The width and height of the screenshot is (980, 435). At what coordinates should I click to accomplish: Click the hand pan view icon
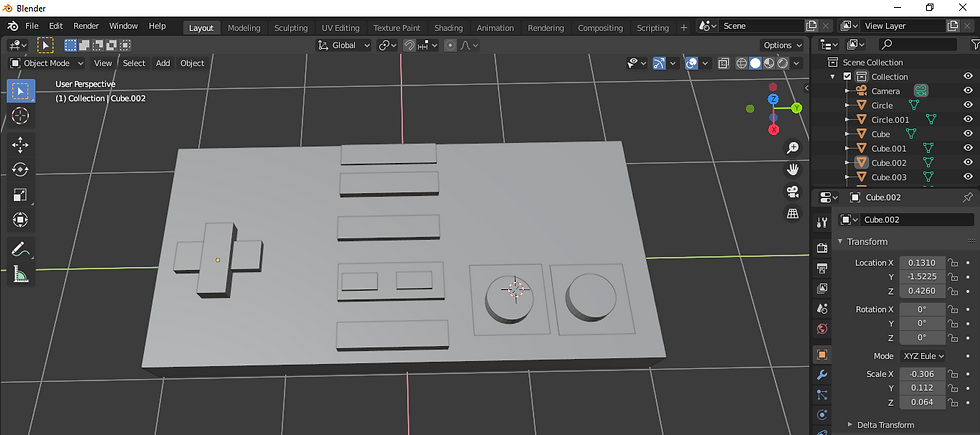click(x=792, y=169)
